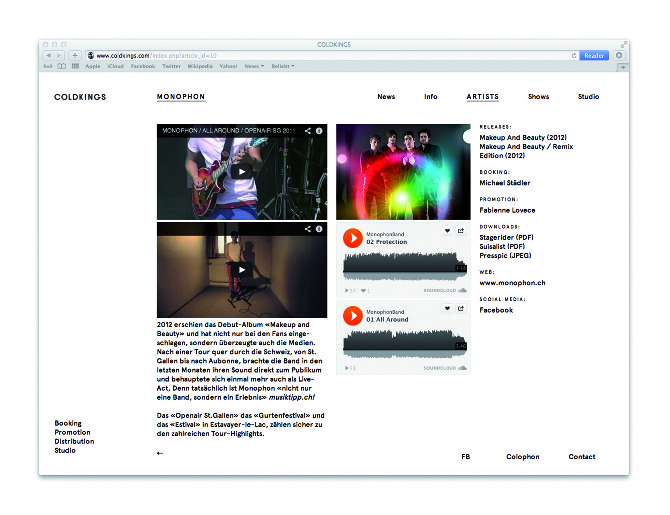Play the guitar video at the top
Viewport: 670px width, 515px height.
coord(241,171)
